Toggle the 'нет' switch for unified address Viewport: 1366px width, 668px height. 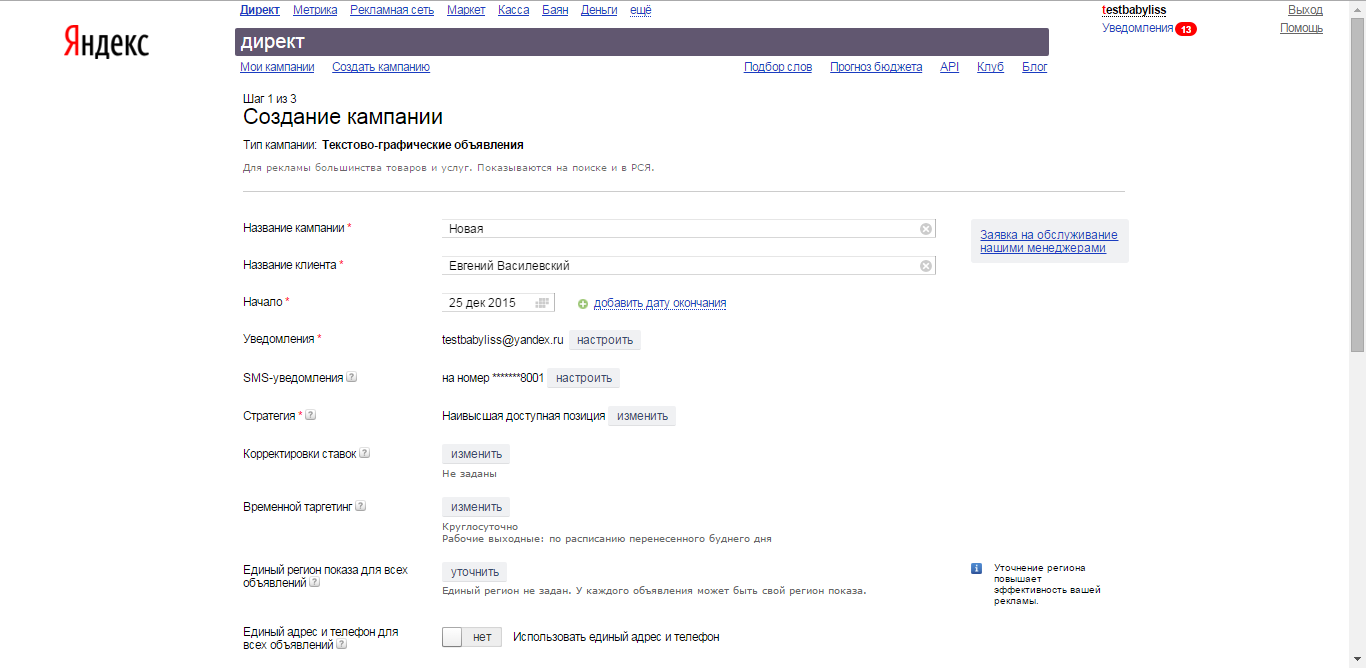click(x=472, y=637)
